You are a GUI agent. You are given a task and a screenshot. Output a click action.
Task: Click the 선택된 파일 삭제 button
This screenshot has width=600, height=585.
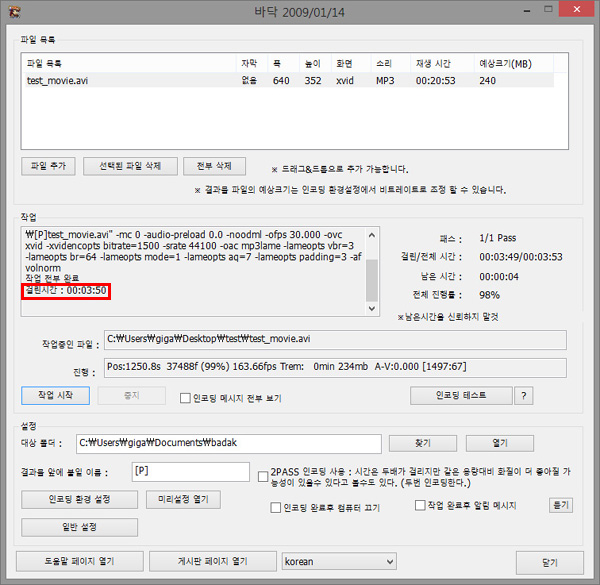click(130, 166)
